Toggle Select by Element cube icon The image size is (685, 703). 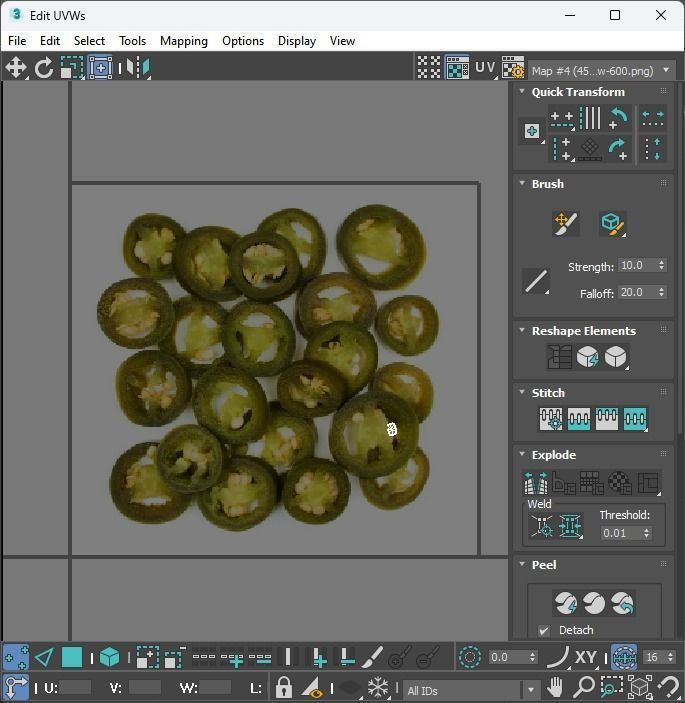(x=109, y=657)
